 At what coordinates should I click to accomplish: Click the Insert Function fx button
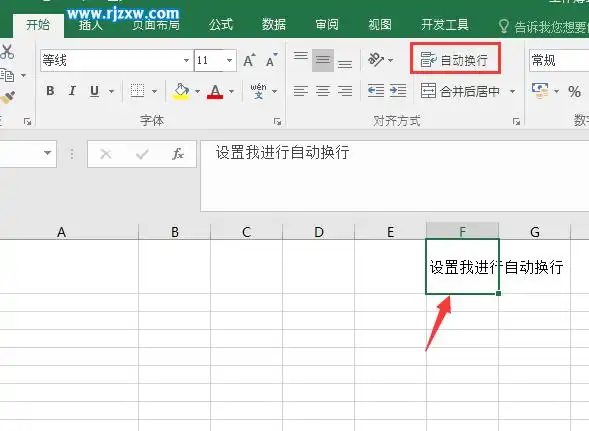(178, 154)
